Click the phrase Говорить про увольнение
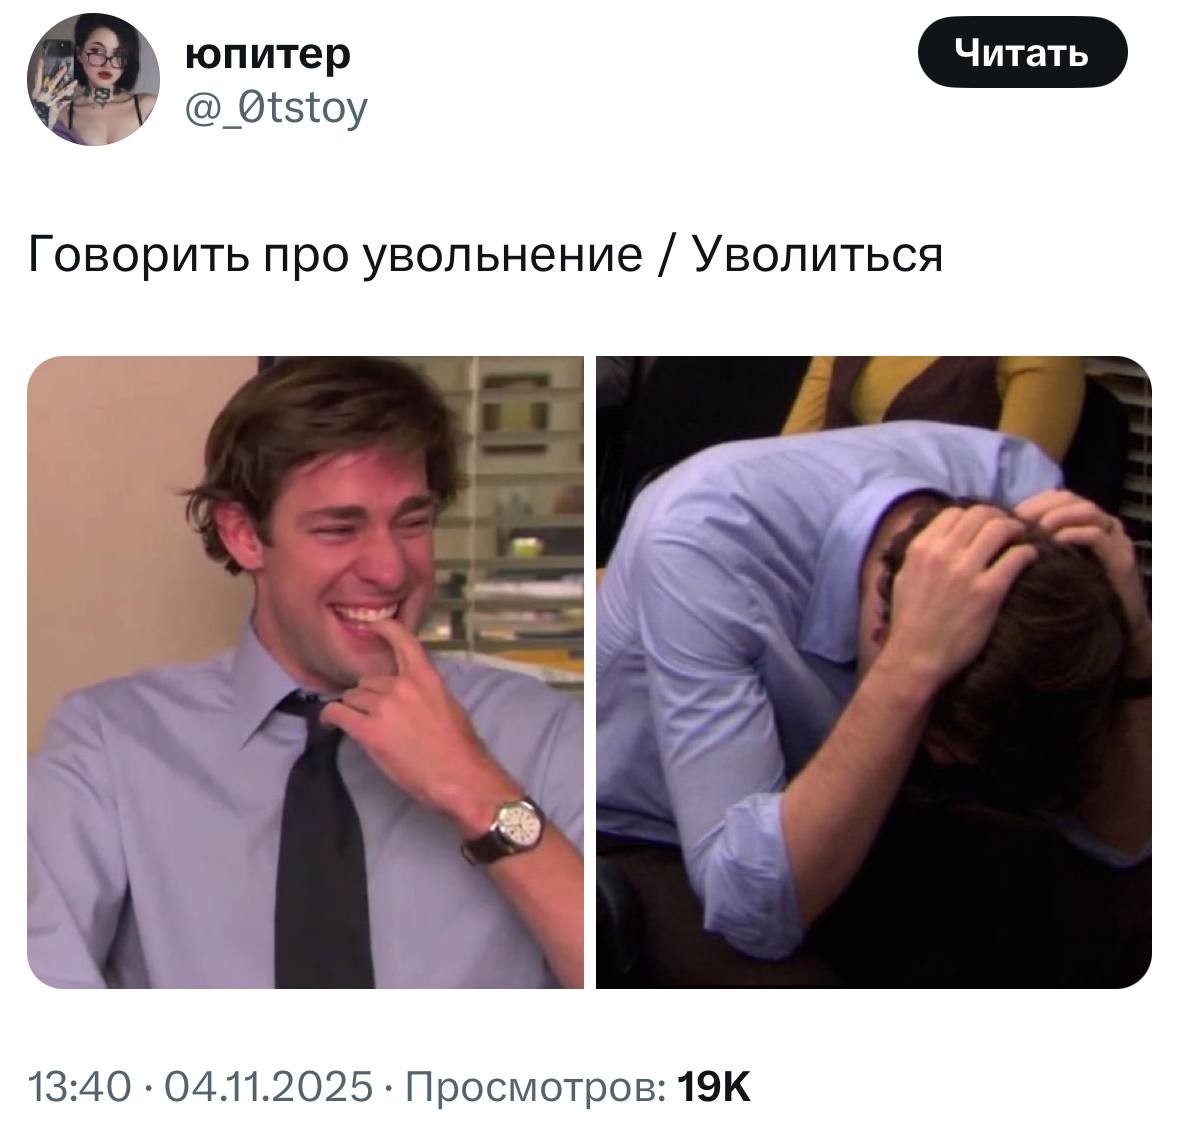 [335, 255]
